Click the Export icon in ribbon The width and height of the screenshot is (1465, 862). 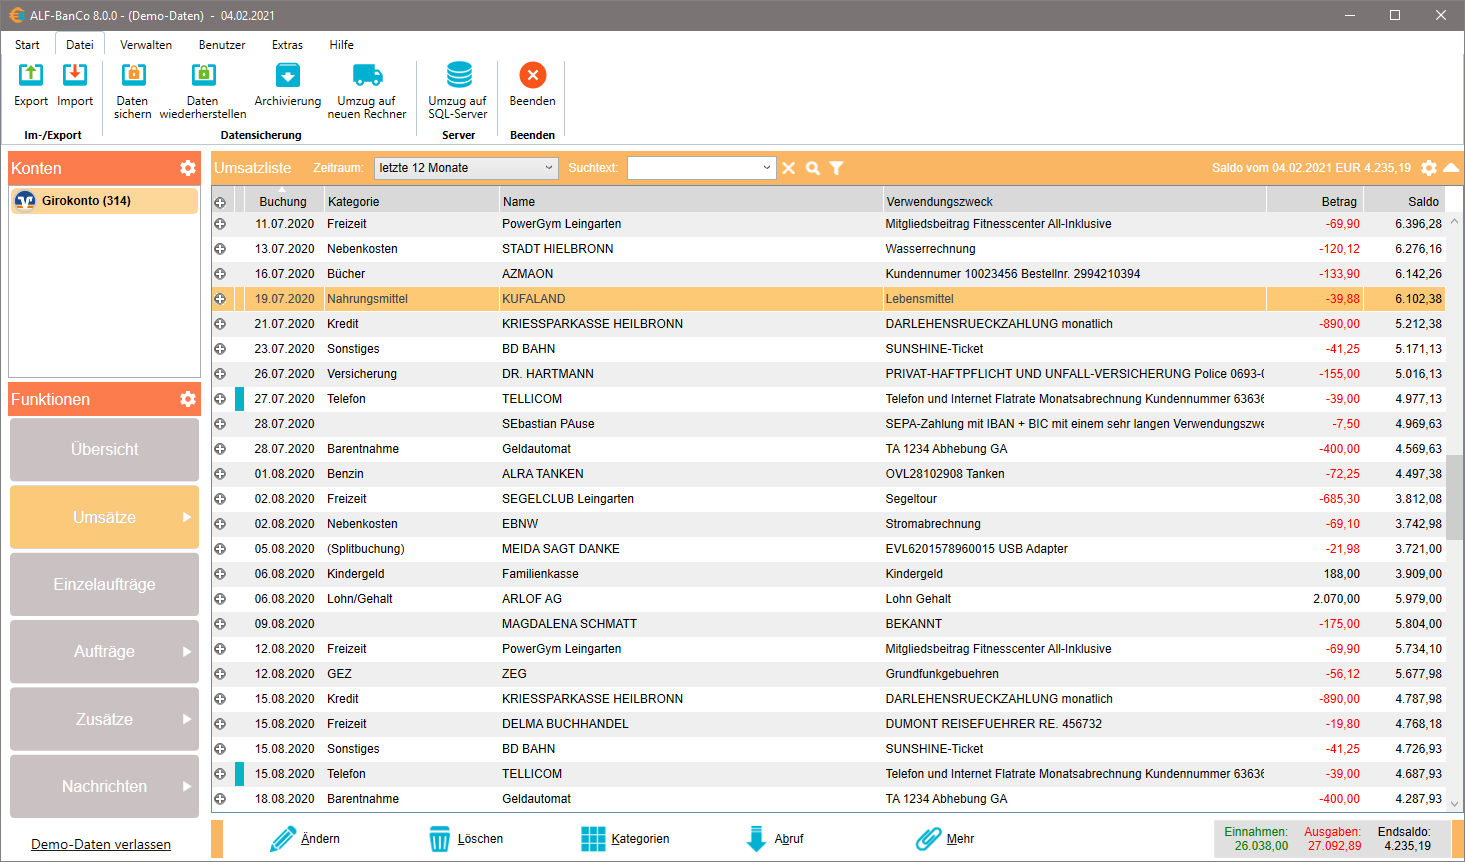tap(31, 74)
